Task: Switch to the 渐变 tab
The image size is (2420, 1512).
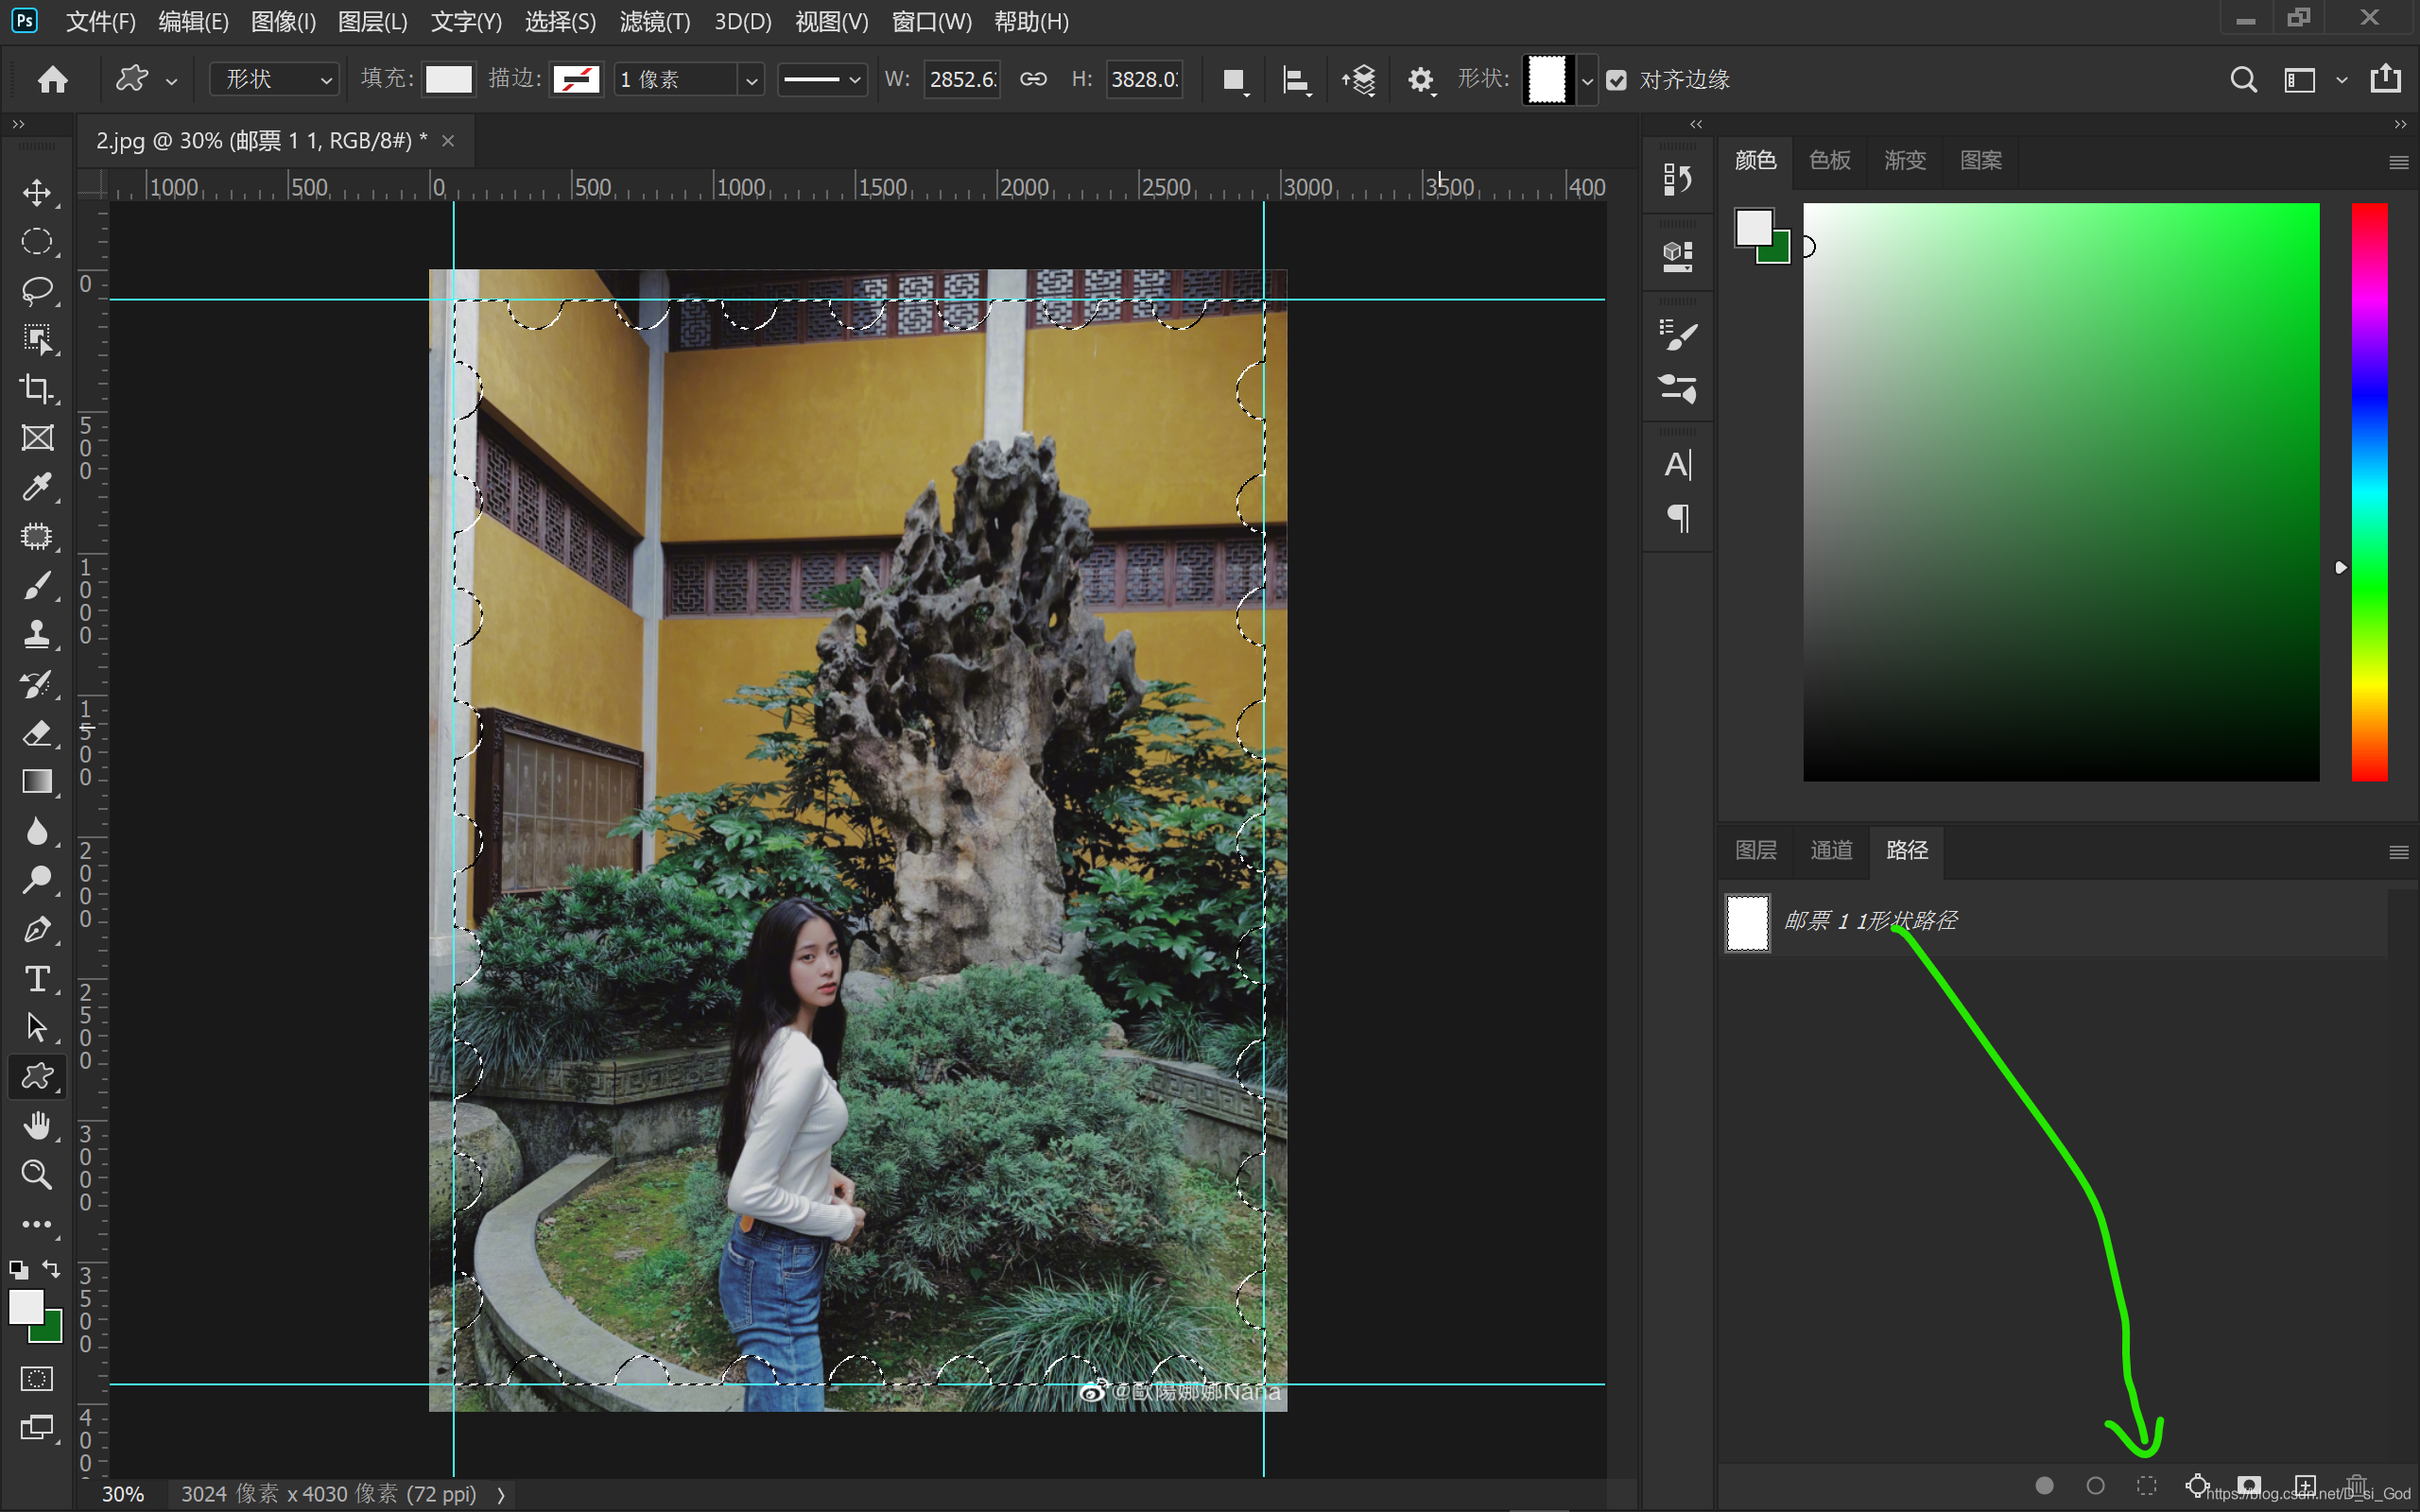Action: click(x=1904, y=160)
